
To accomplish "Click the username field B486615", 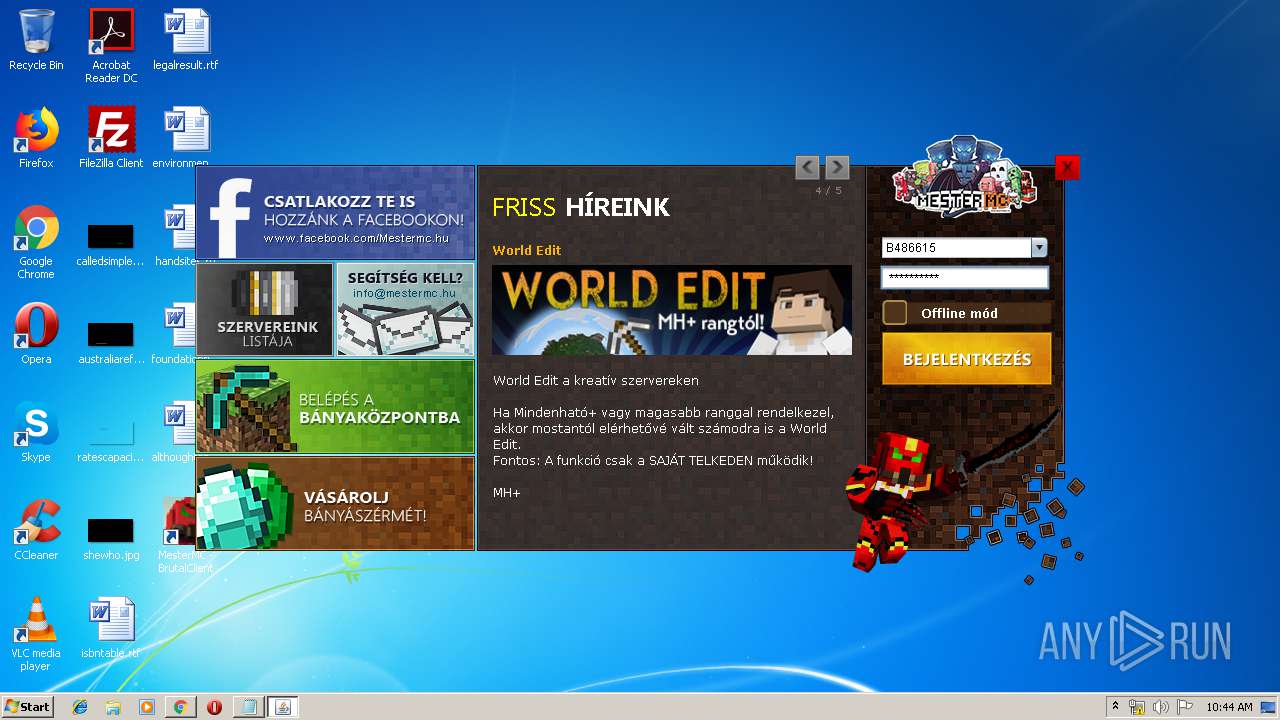I will [x=956, y=248].
